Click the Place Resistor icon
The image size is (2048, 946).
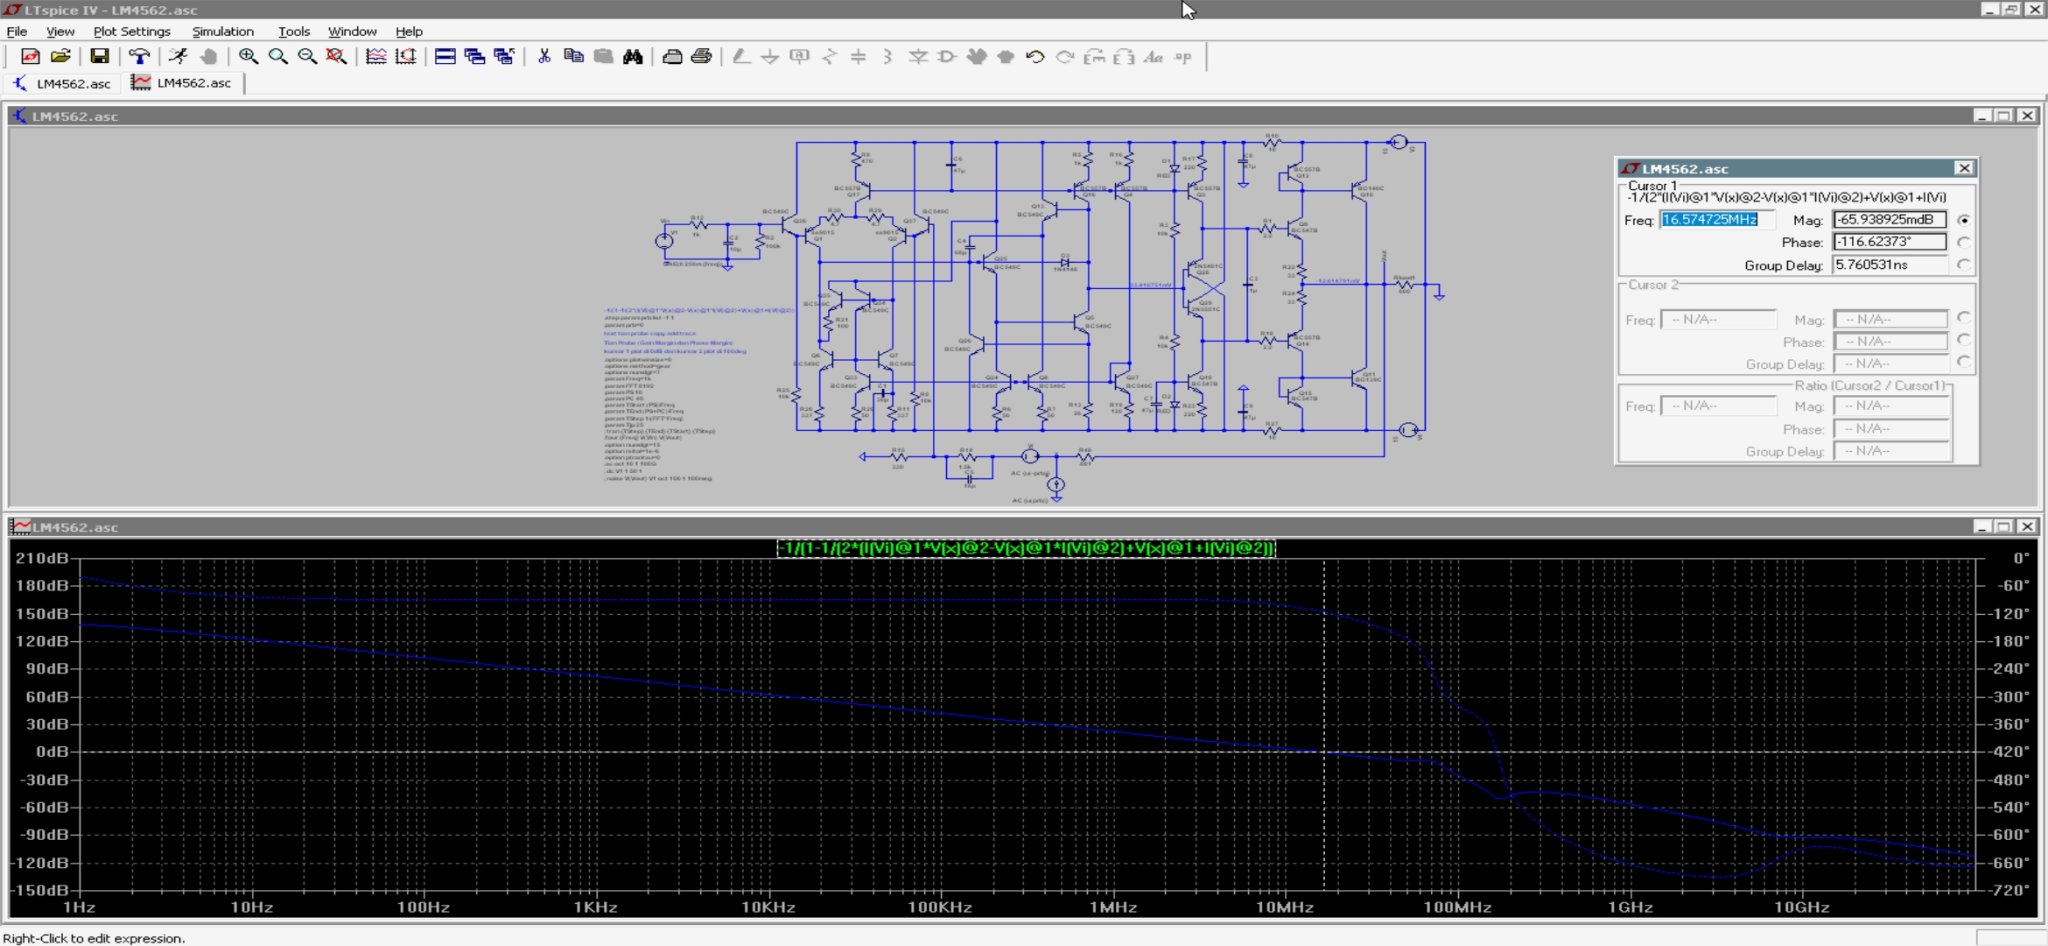pos(829,57)
